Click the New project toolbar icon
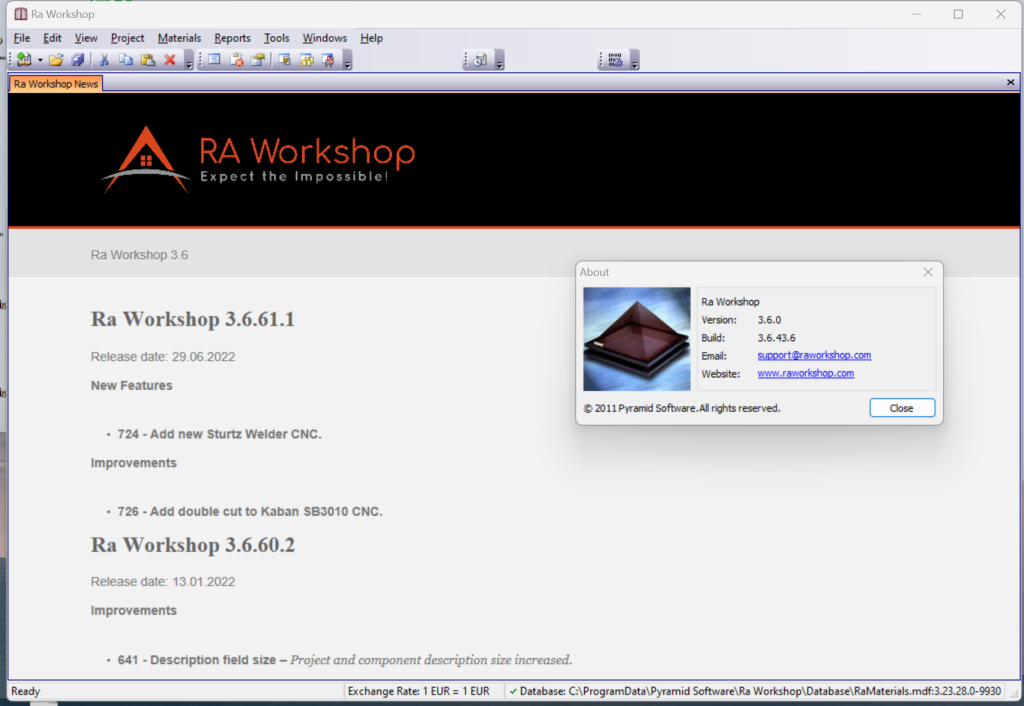1024x706 pixels. click(24, 60)
